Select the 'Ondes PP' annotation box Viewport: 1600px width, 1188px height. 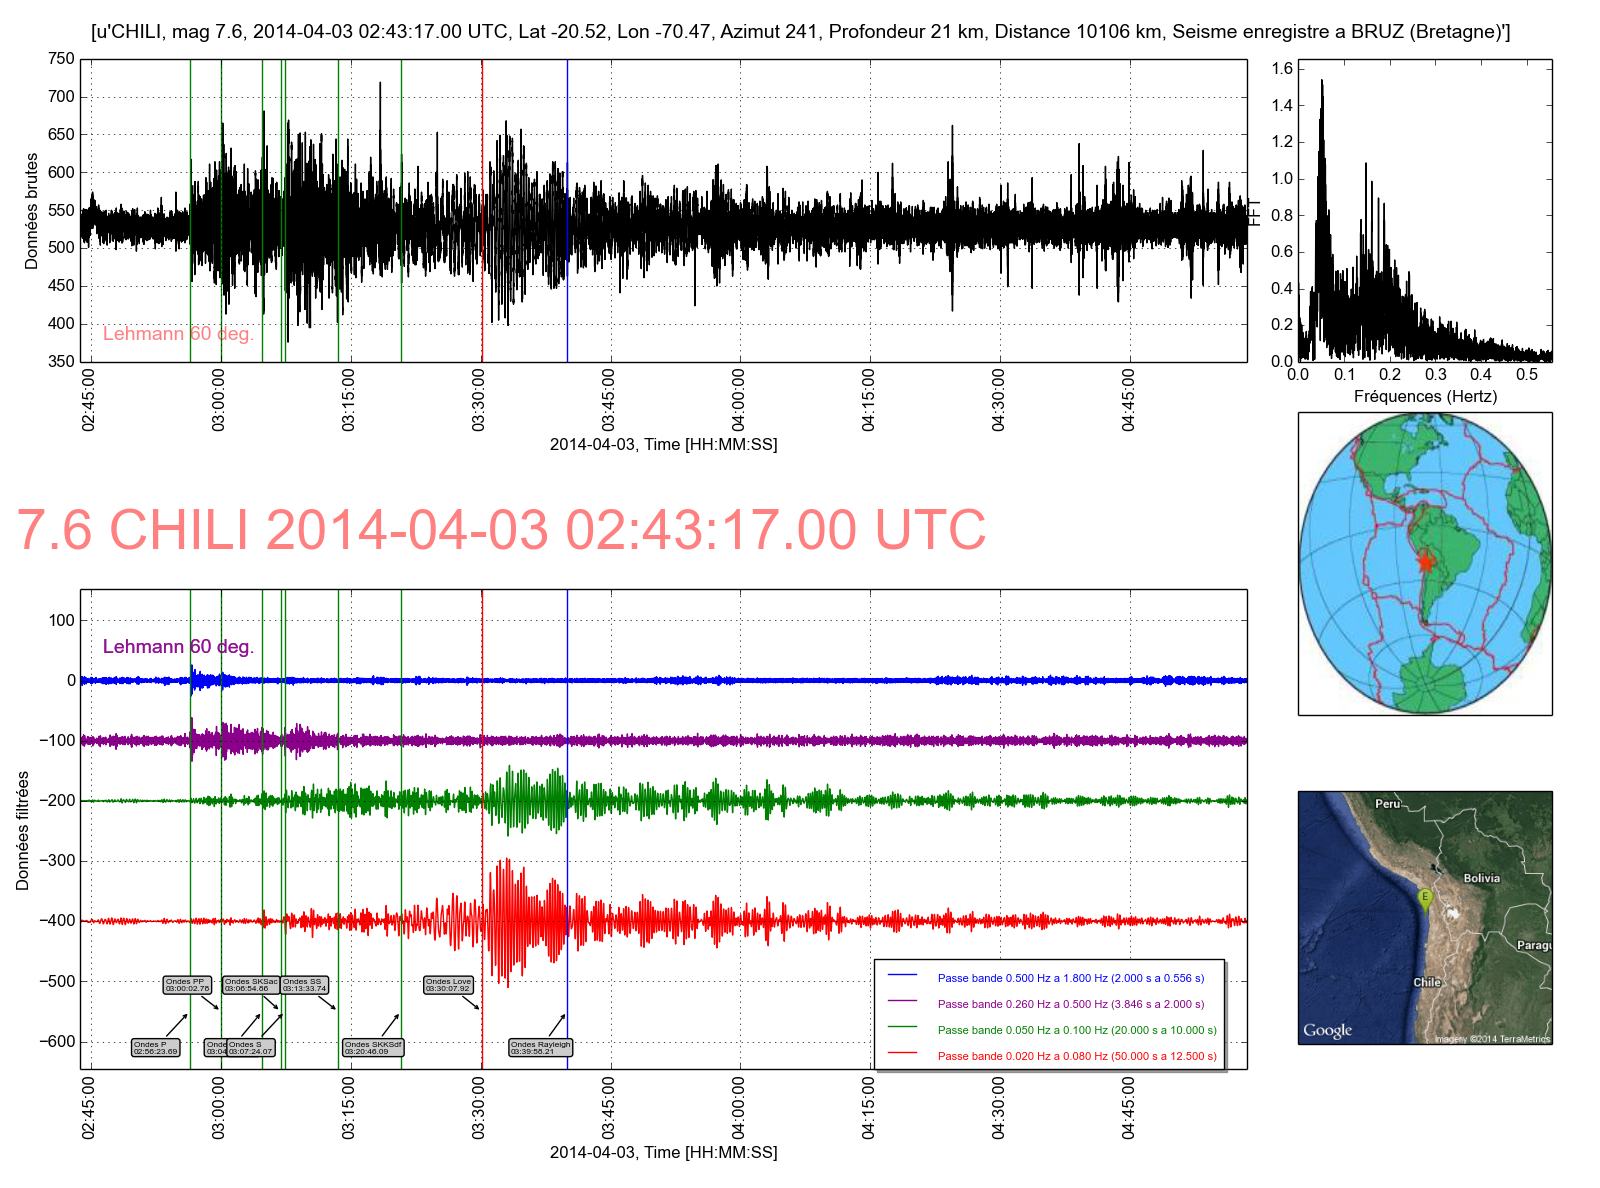tap(187, 985)
